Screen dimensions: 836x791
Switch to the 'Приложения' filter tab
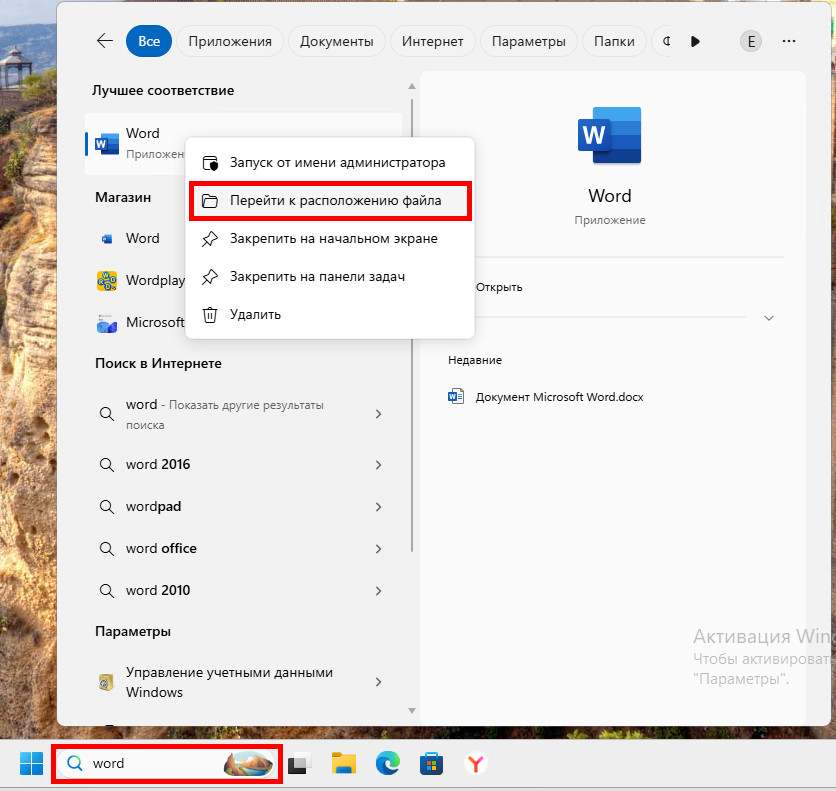click(230, 41)
